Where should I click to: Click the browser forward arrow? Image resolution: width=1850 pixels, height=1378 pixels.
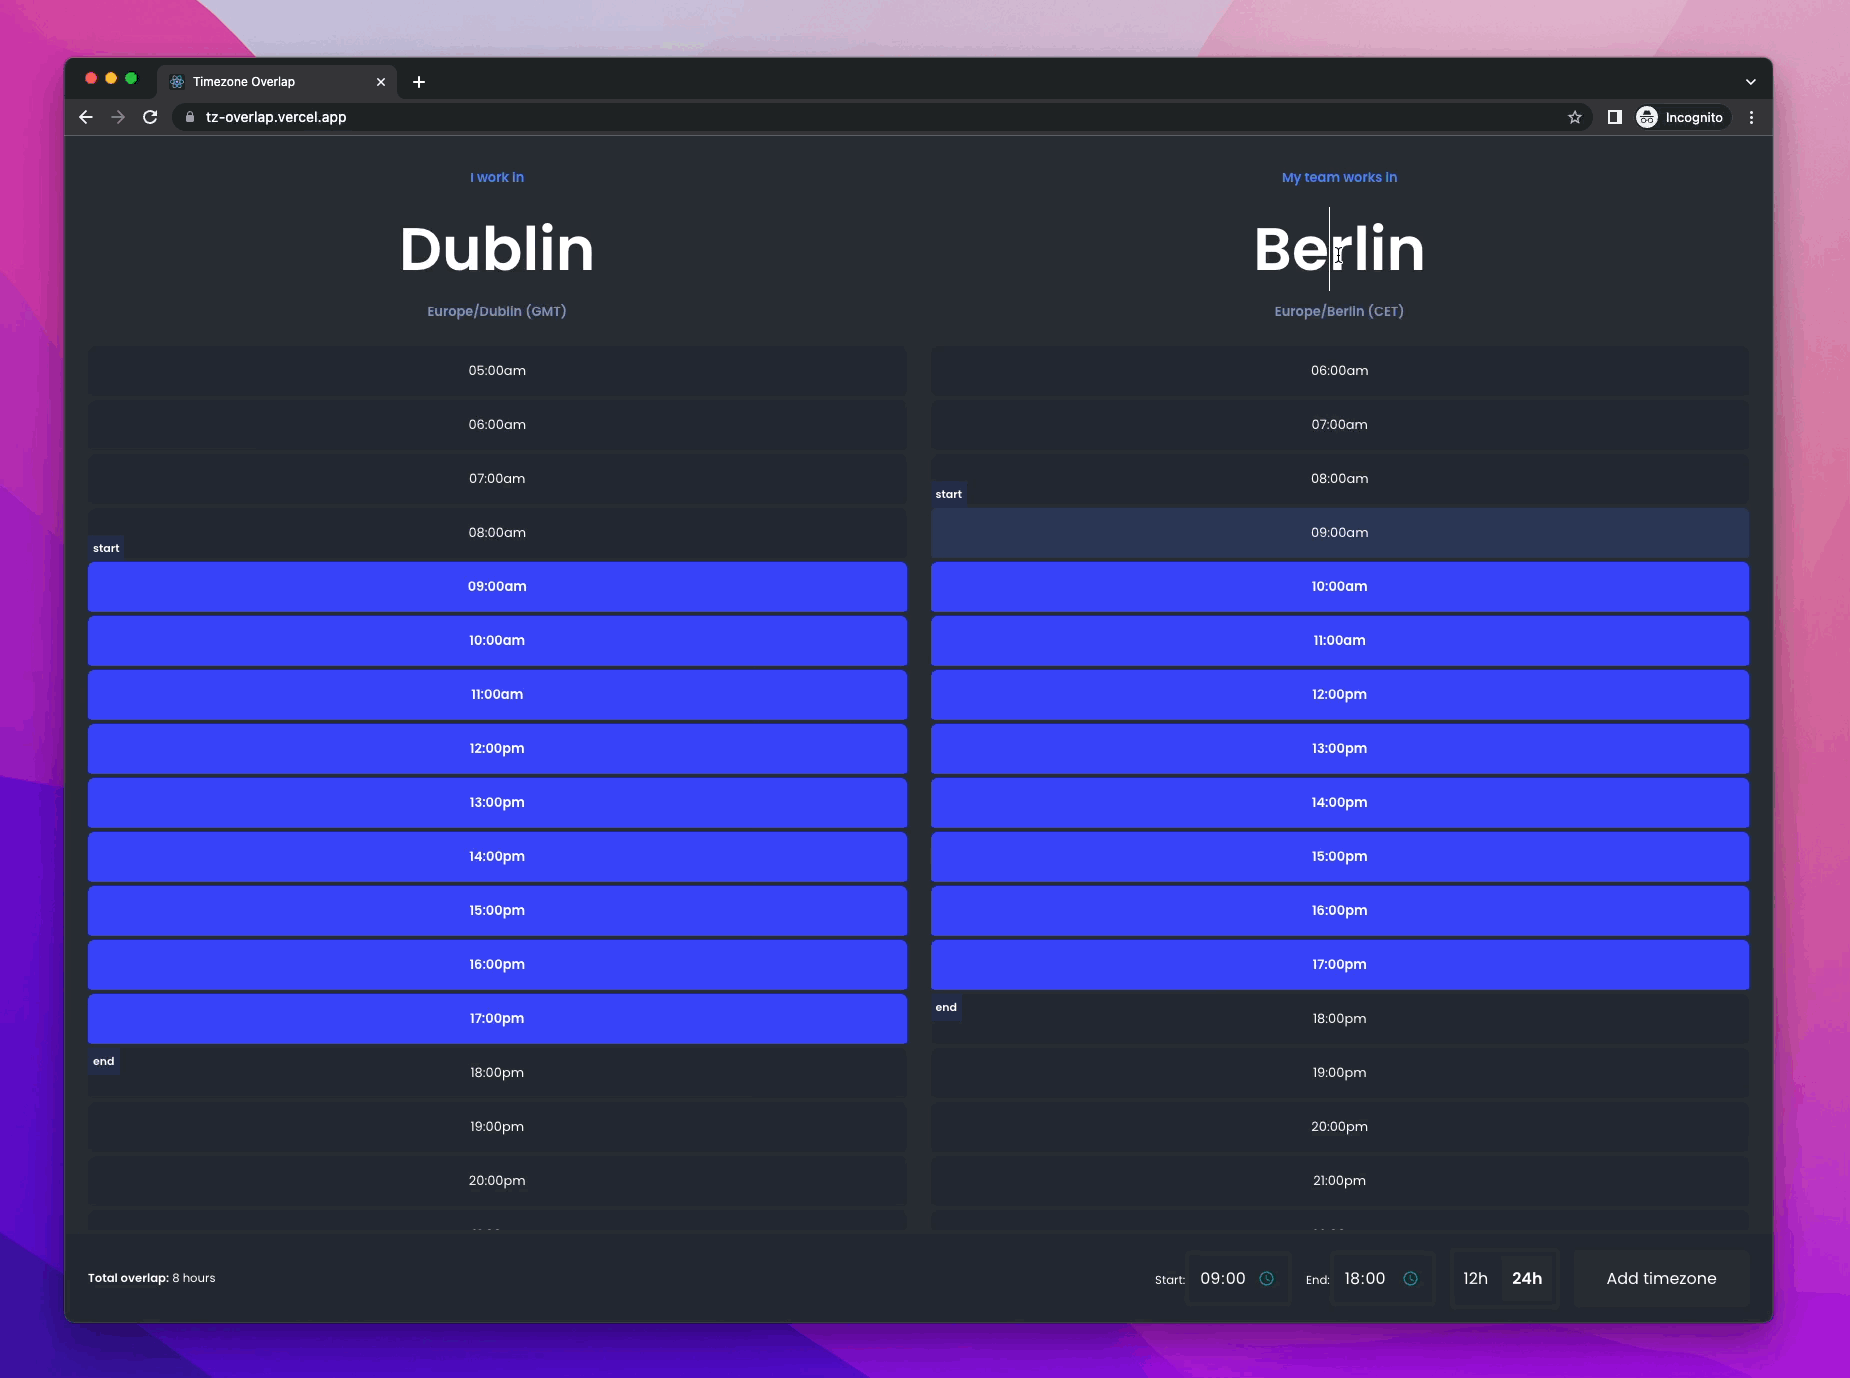pyautogui.click(x=118, y=117)
